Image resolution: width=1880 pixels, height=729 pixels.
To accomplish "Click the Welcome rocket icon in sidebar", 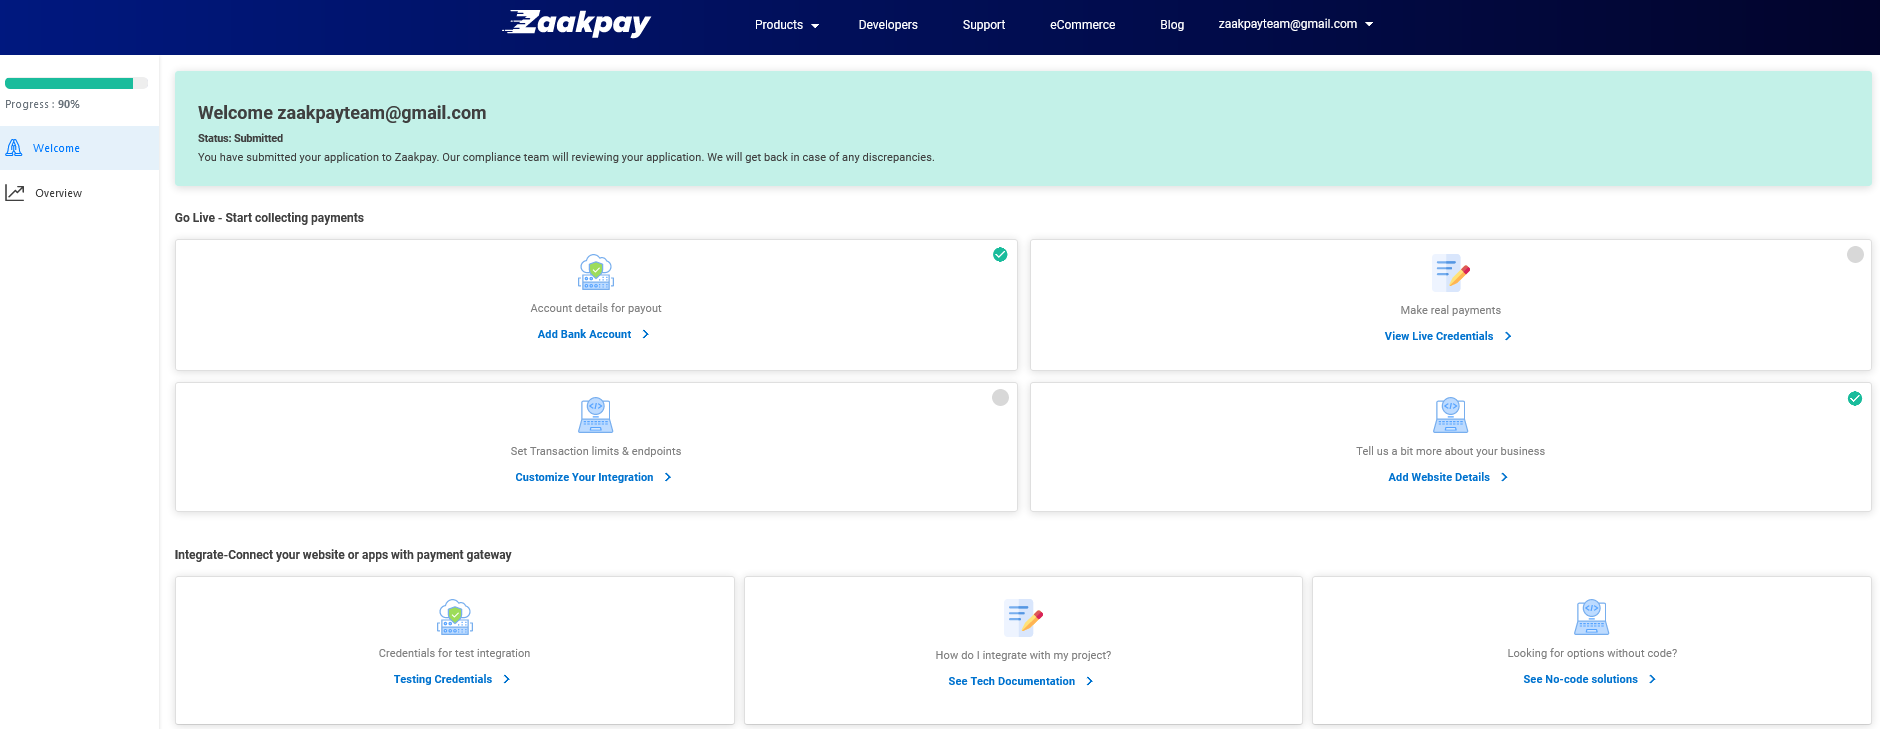I will pos(14,148).
